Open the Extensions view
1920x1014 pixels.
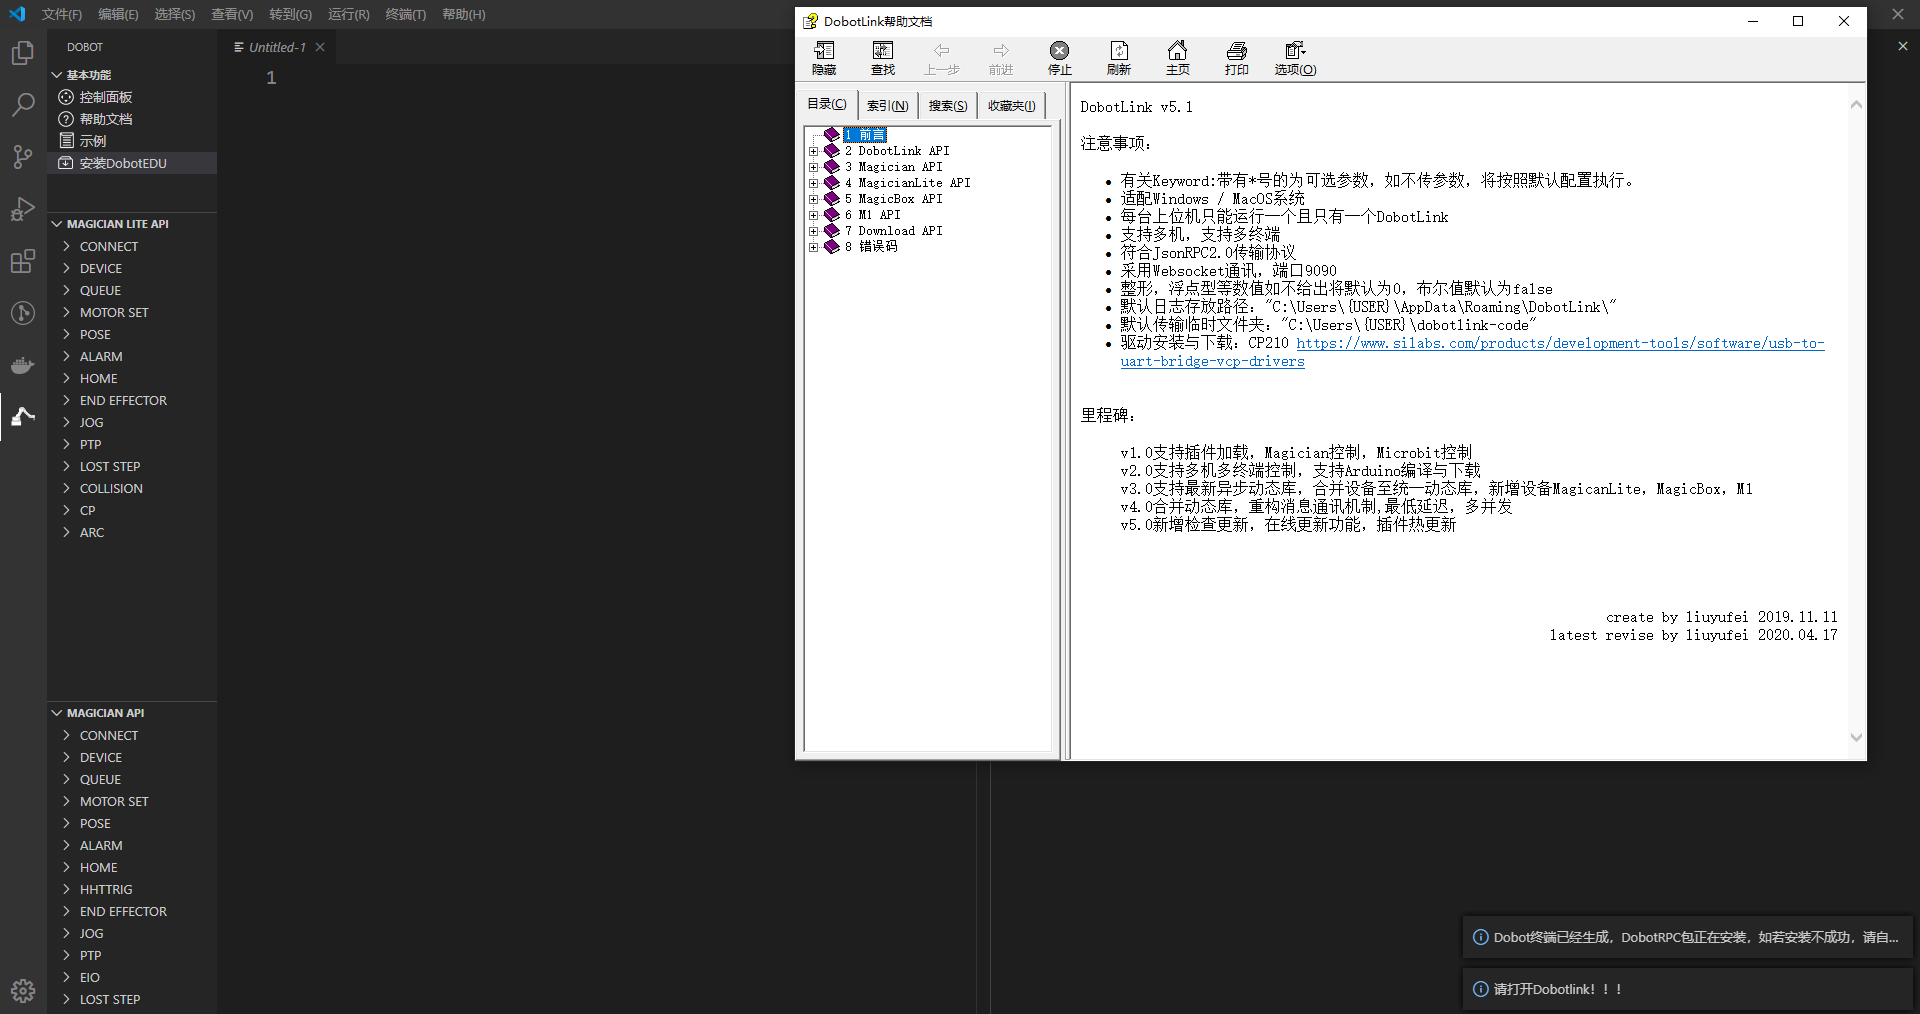point(22,261)
